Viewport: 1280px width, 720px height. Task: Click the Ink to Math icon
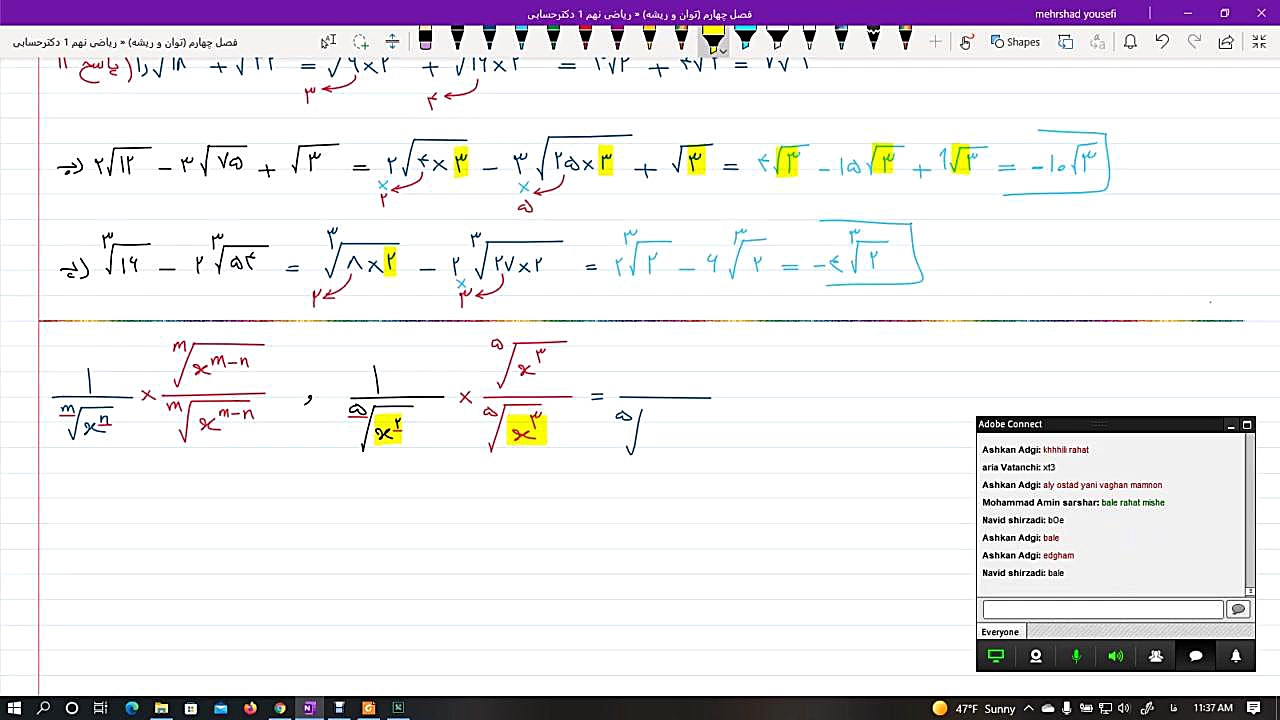pos(1098,42)
